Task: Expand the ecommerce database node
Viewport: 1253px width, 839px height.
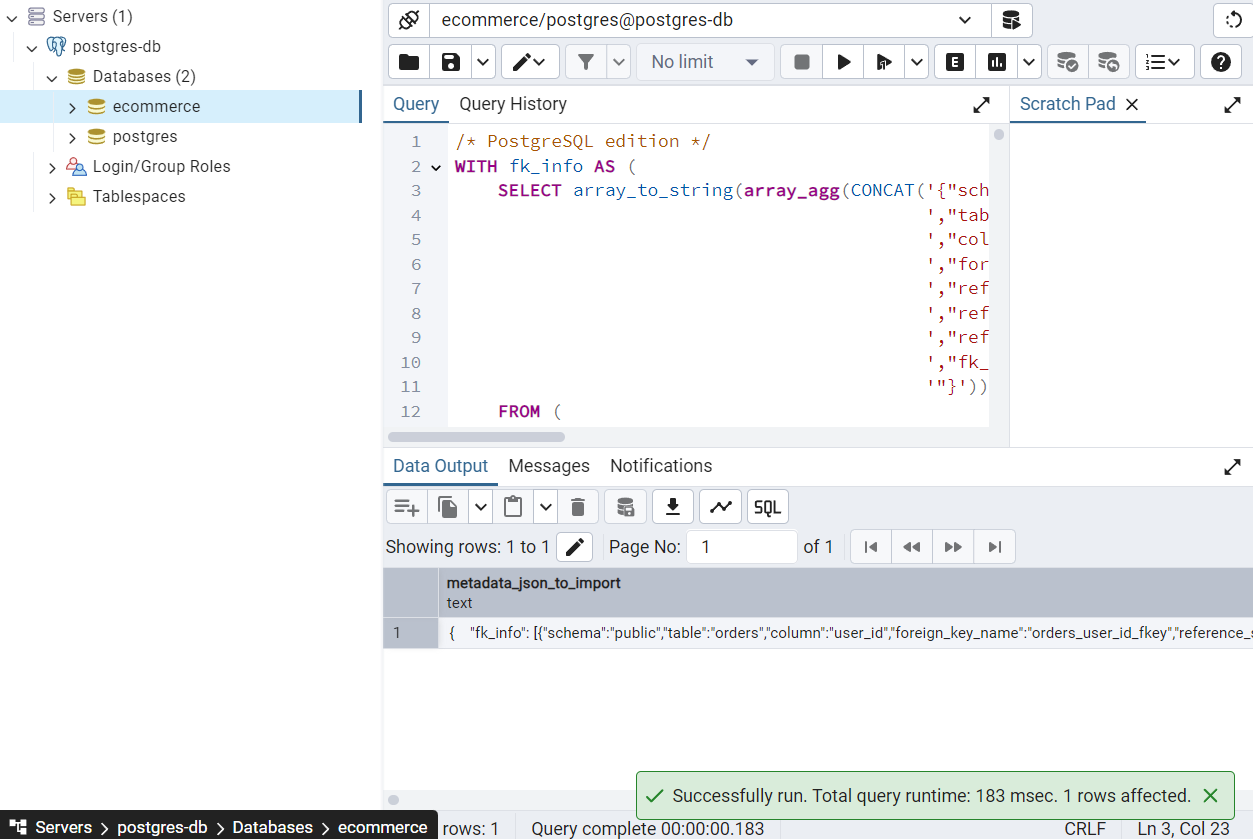Action: pos(71,106)
